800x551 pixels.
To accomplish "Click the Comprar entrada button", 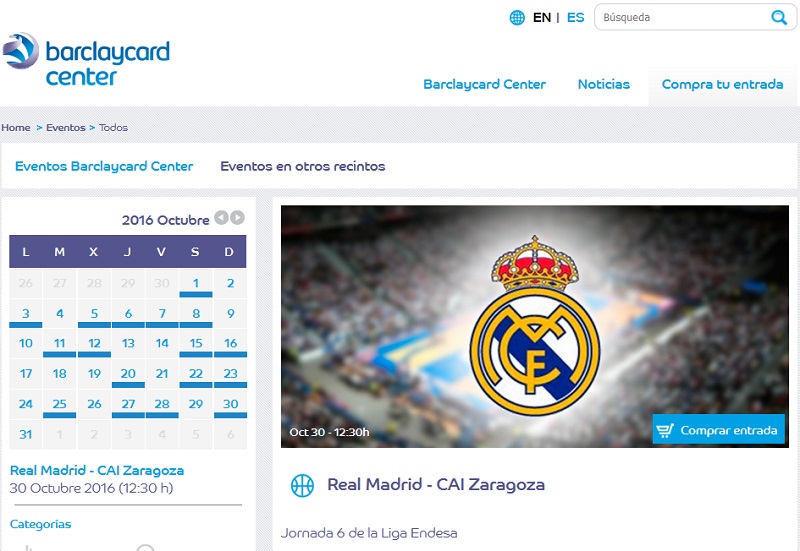I will [x=718, y=429].
